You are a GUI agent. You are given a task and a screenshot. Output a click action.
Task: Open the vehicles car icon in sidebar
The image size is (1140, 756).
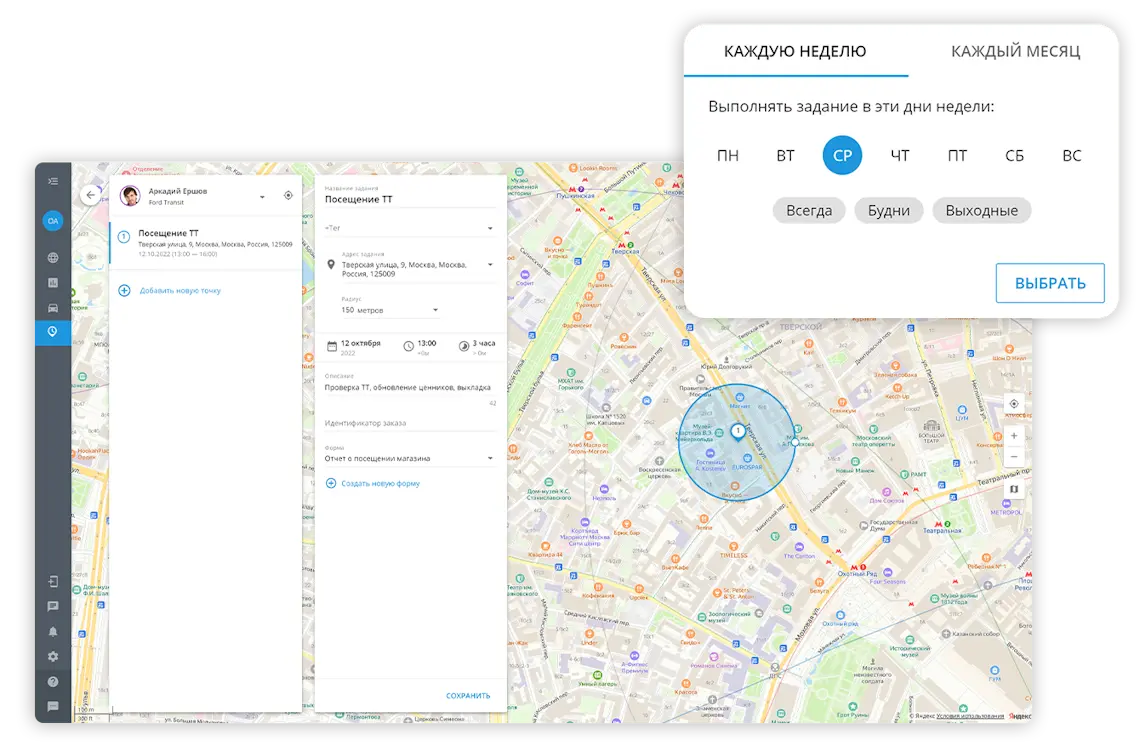click(x=53, y=308)
